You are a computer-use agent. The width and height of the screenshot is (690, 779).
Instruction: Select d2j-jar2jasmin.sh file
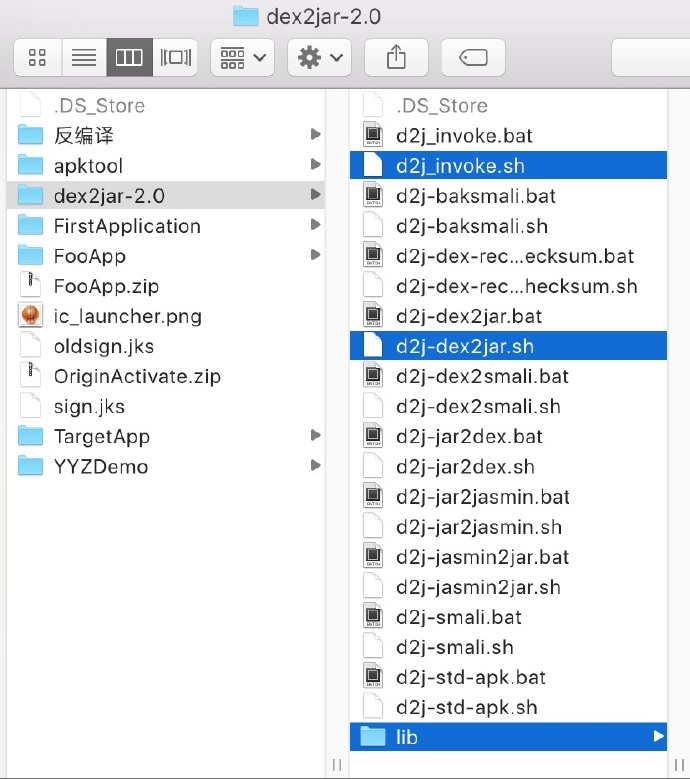tap(508, 527)
